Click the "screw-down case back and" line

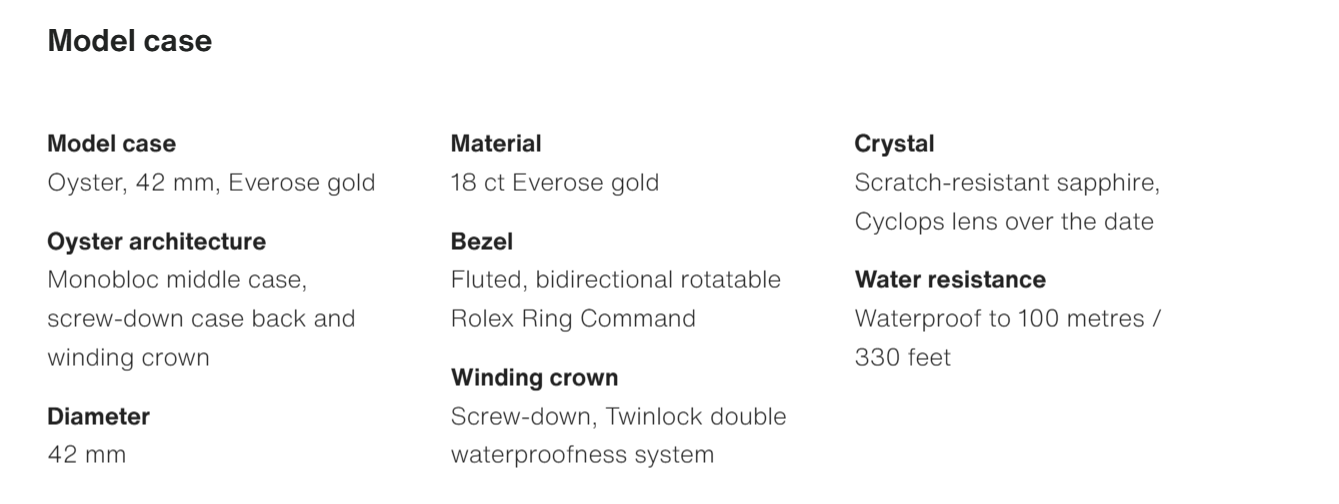201,319
